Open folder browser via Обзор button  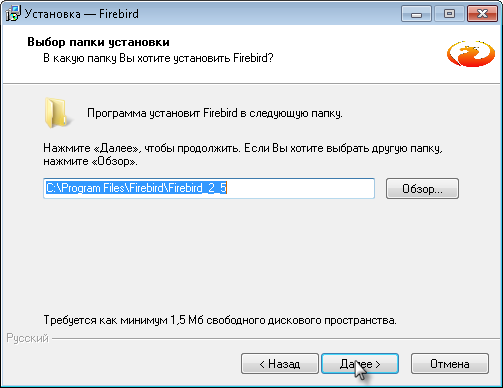422,189
